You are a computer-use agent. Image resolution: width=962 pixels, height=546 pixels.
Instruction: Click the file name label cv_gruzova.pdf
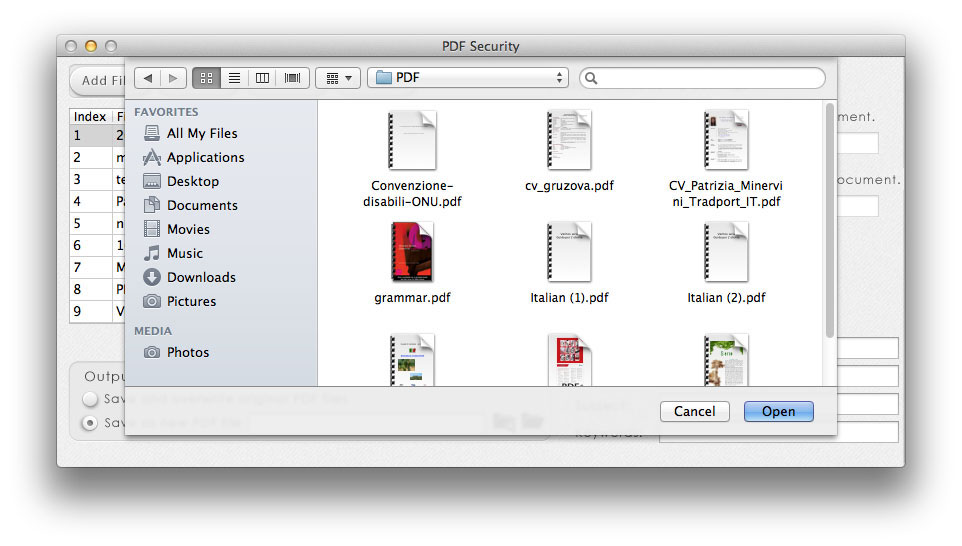pos(569,185)
